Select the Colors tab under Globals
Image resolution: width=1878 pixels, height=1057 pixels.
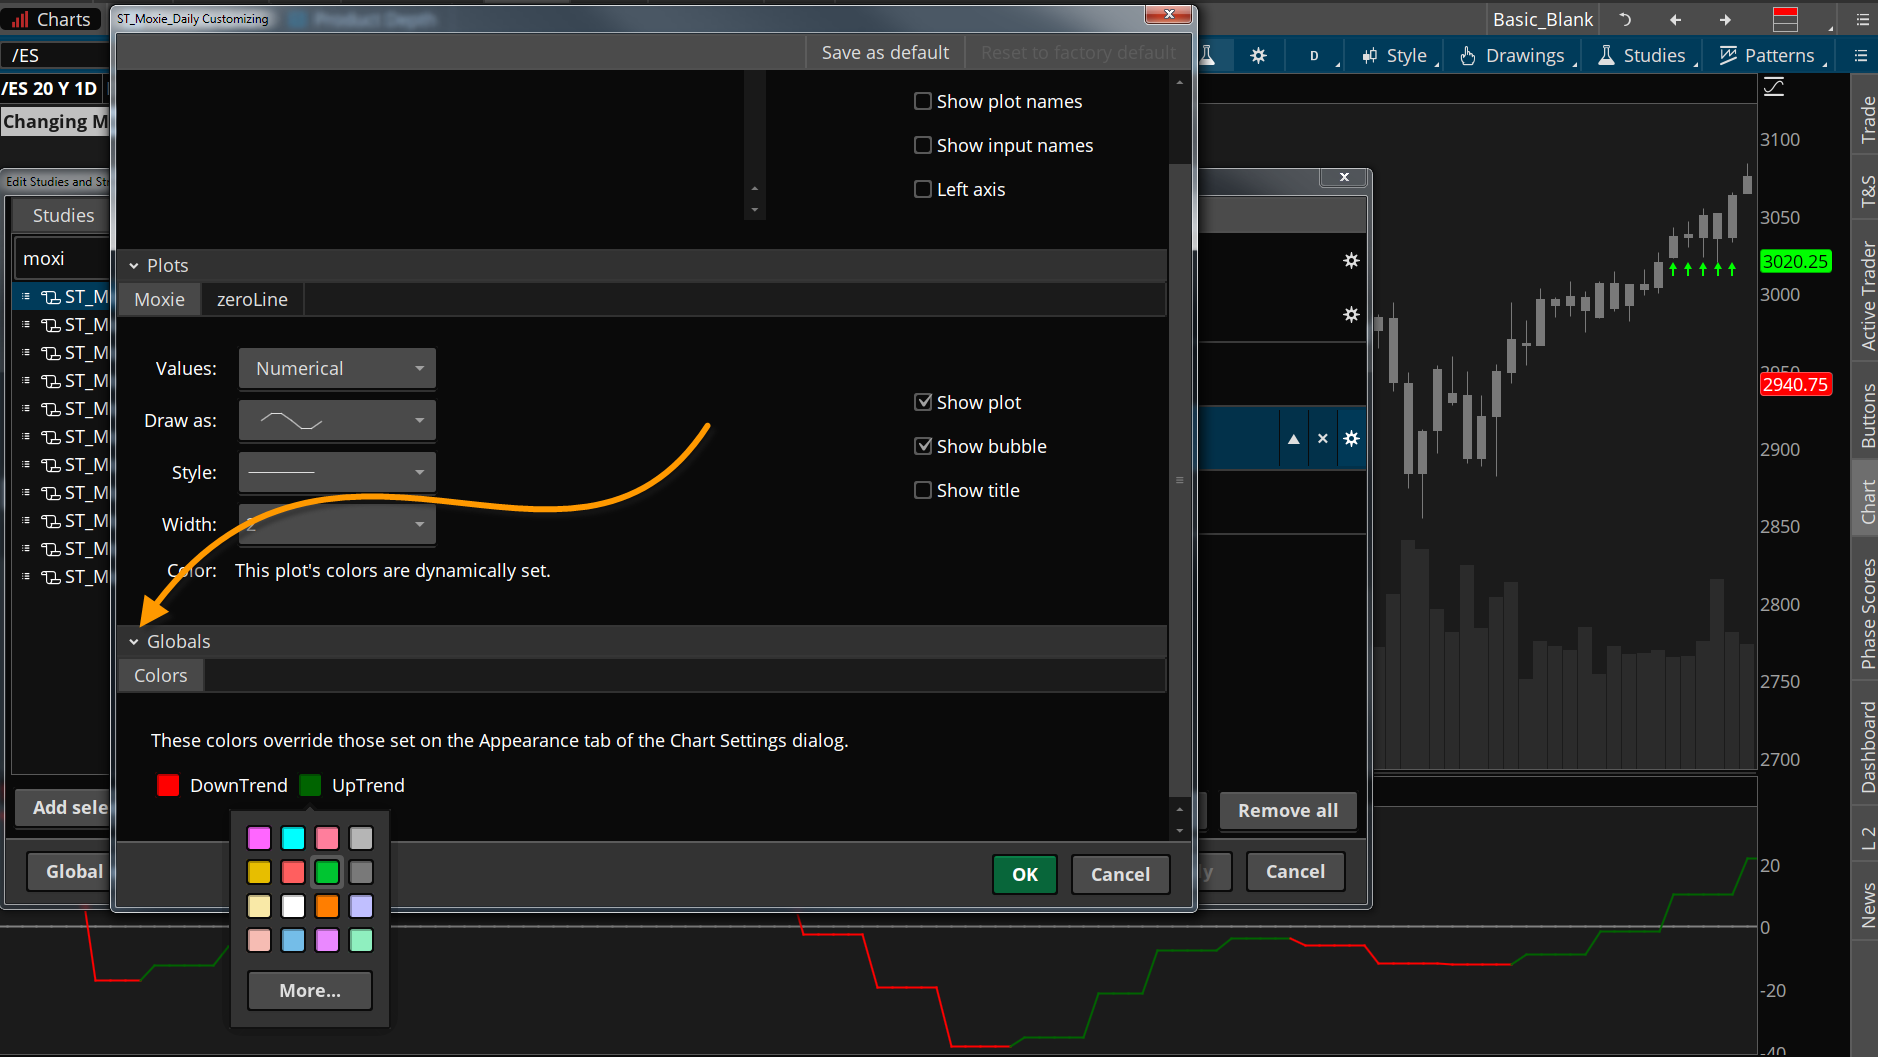[161, 675]
